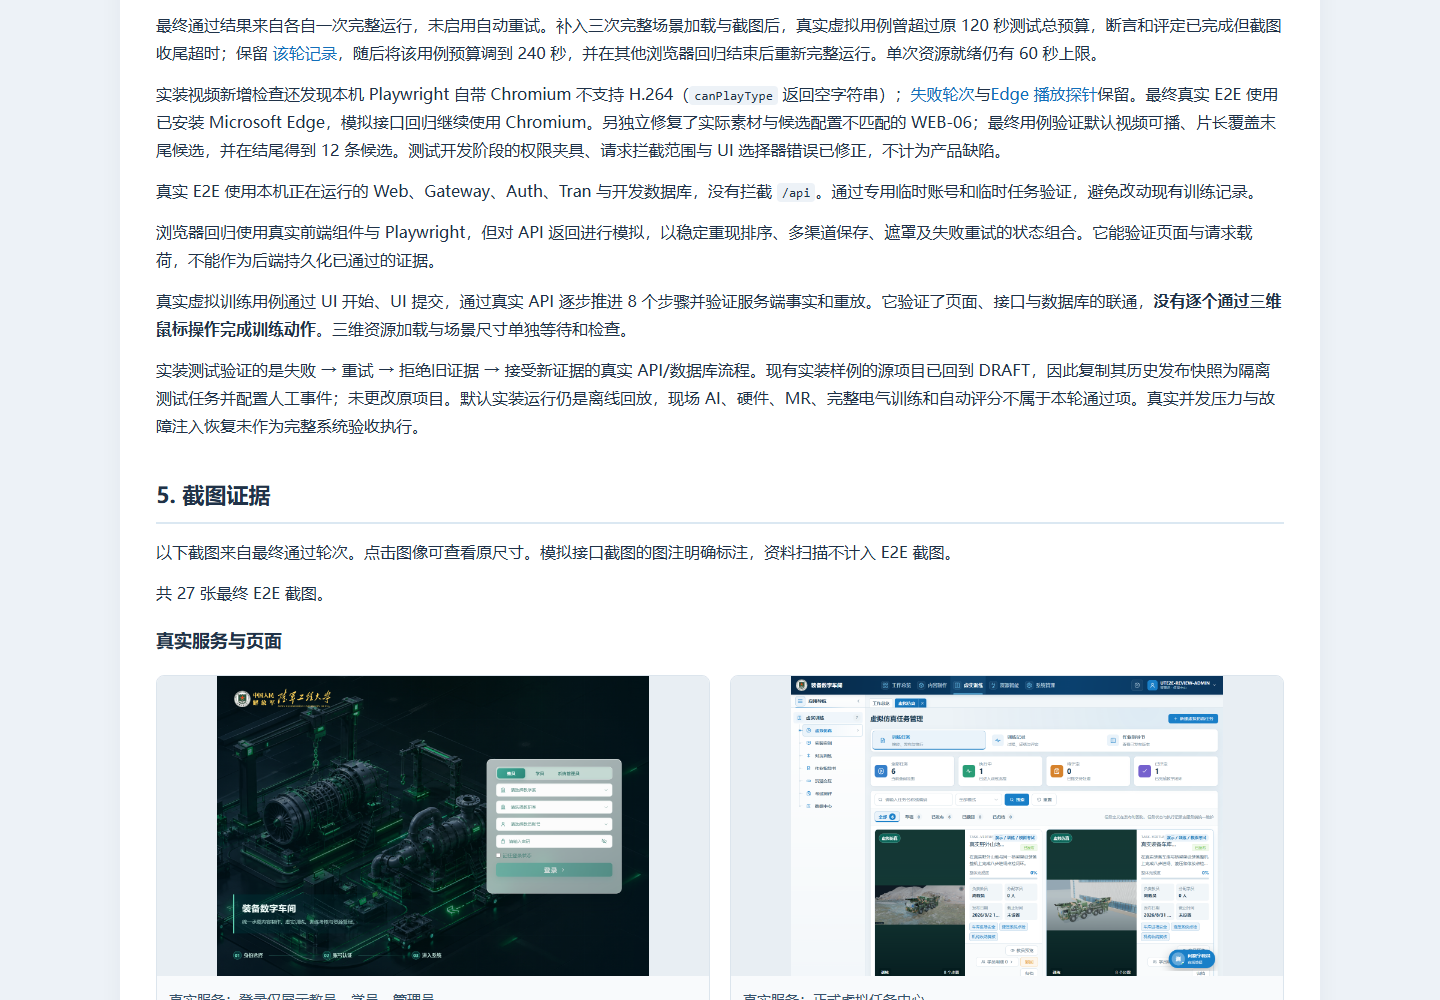Click the password visibility eye icon in login form
1440x1000 pixels.
[x=604, y=841]
